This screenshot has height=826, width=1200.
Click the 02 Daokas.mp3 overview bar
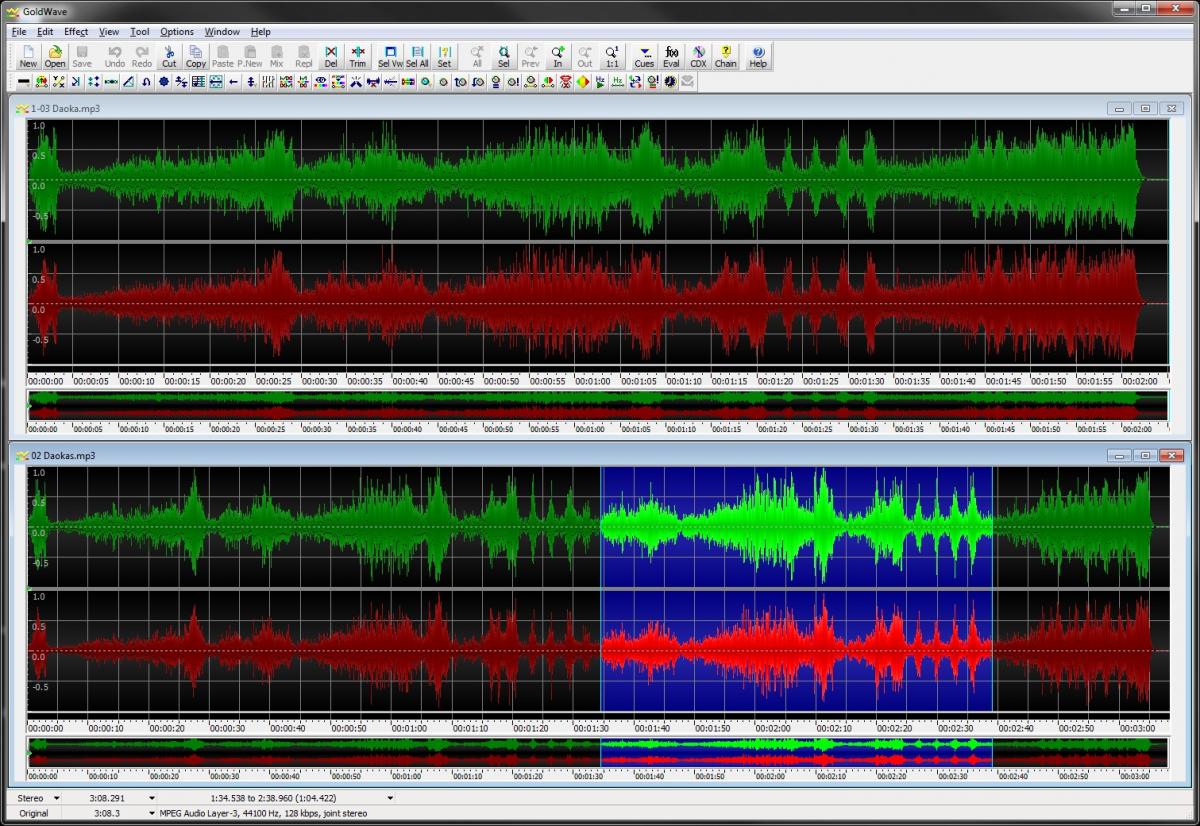(597, 752)
